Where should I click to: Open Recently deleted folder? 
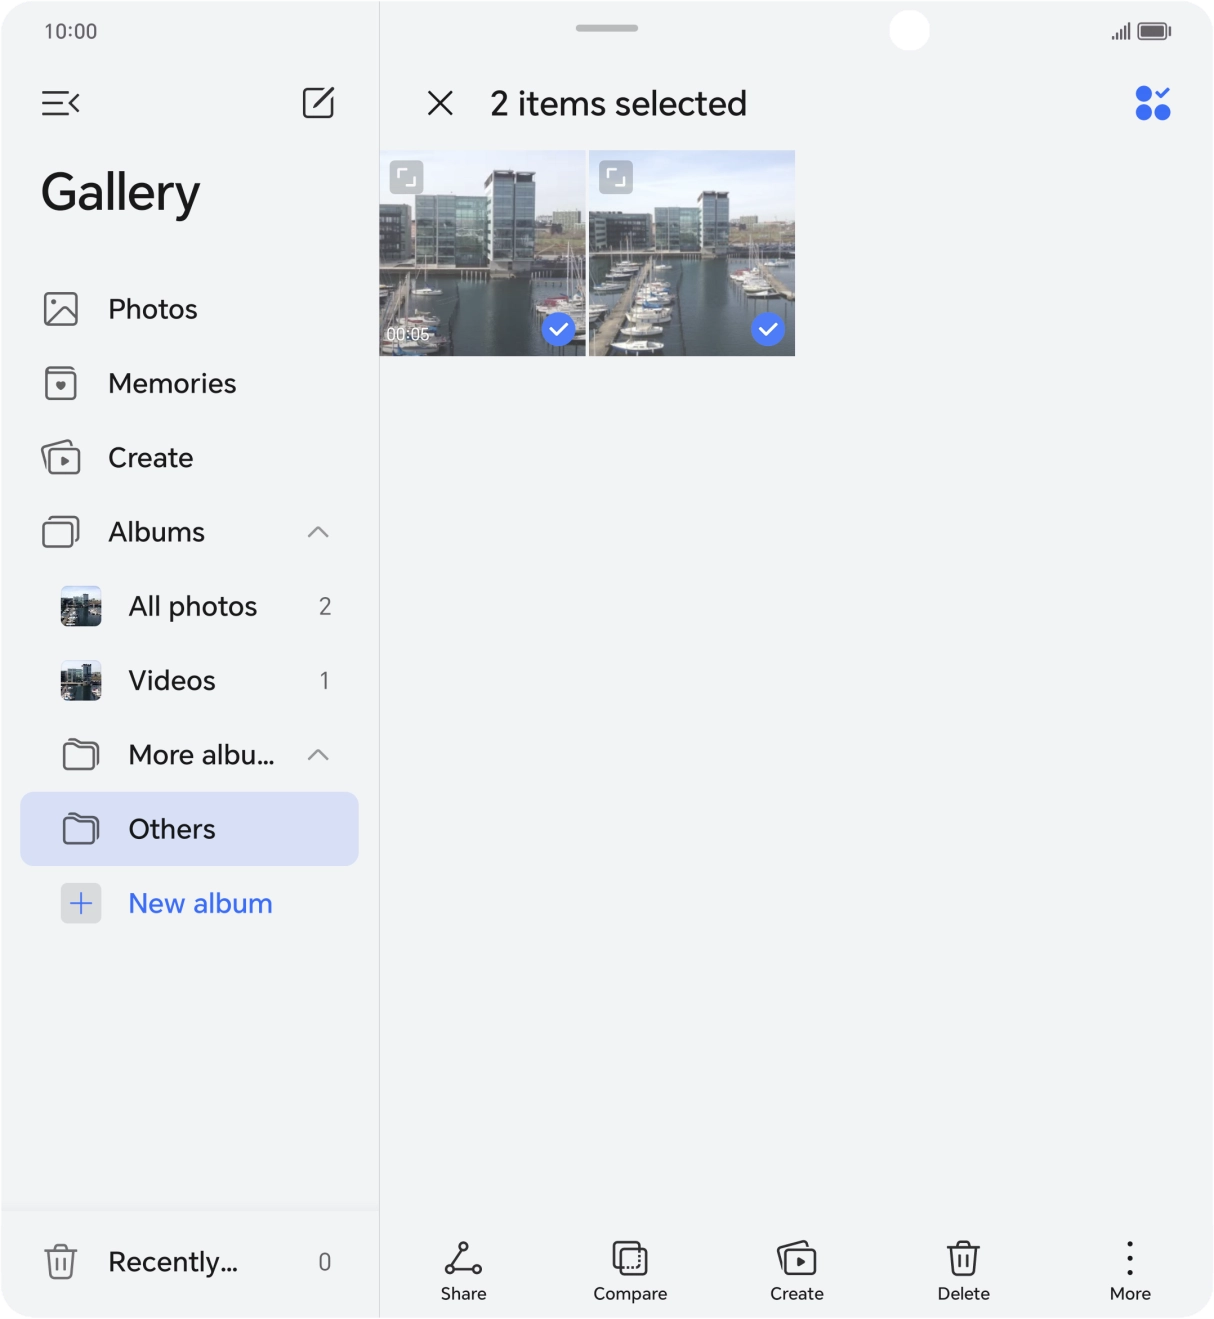pos(172,1262)
